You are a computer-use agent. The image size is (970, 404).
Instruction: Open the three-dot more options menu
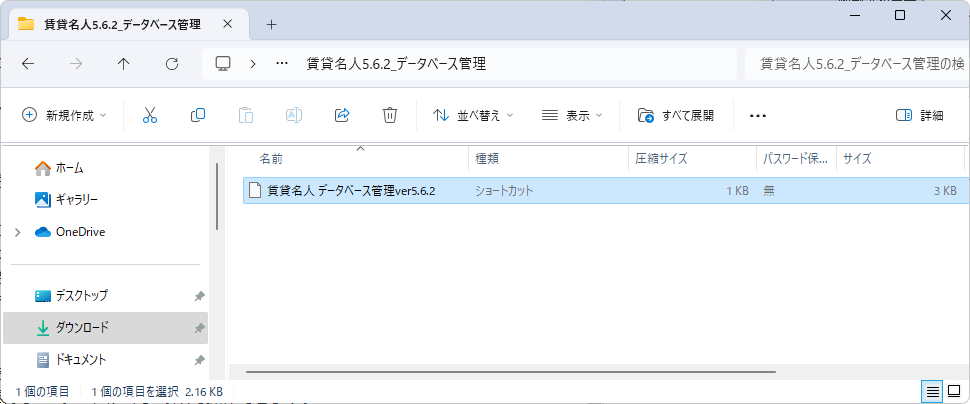click(757, 115)
